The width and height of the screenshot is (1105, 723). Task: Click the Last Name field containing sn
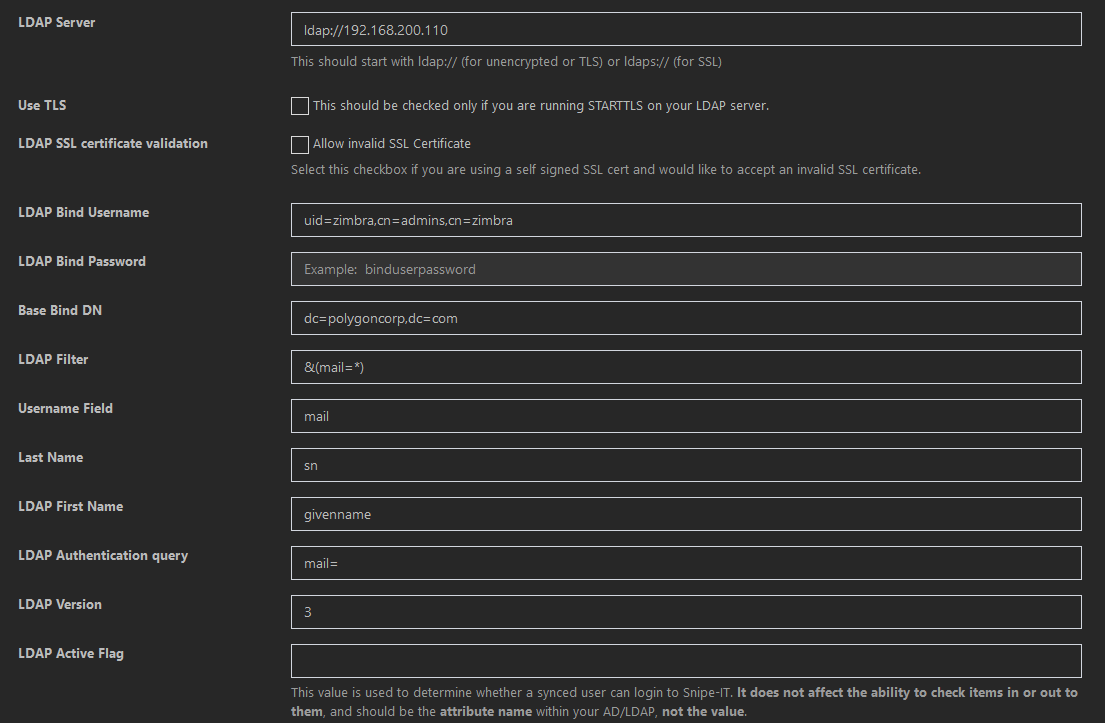point(685,465)
